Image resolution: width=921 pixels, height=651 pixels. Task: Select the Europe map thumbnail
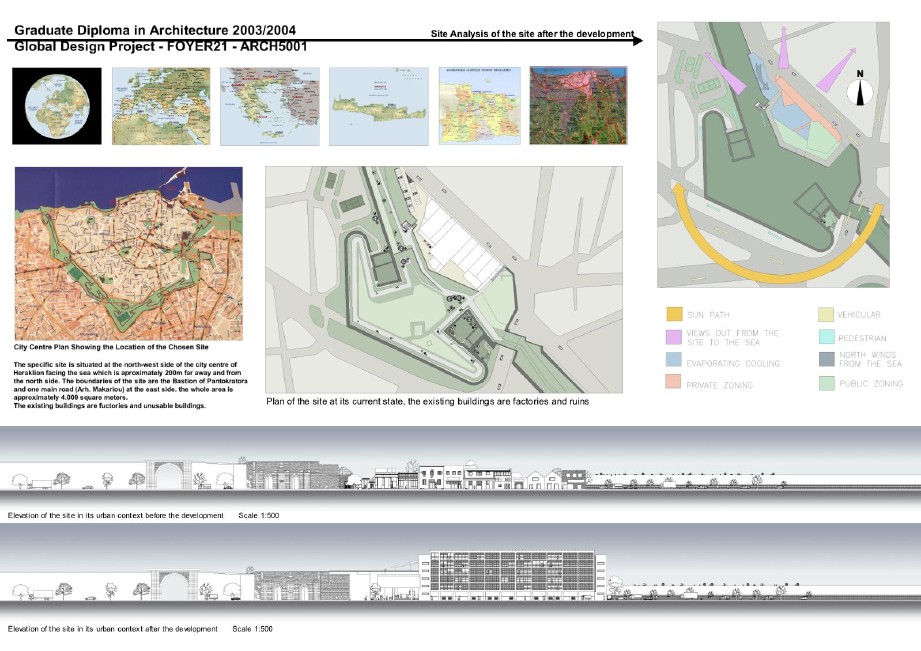coord(160,107)
